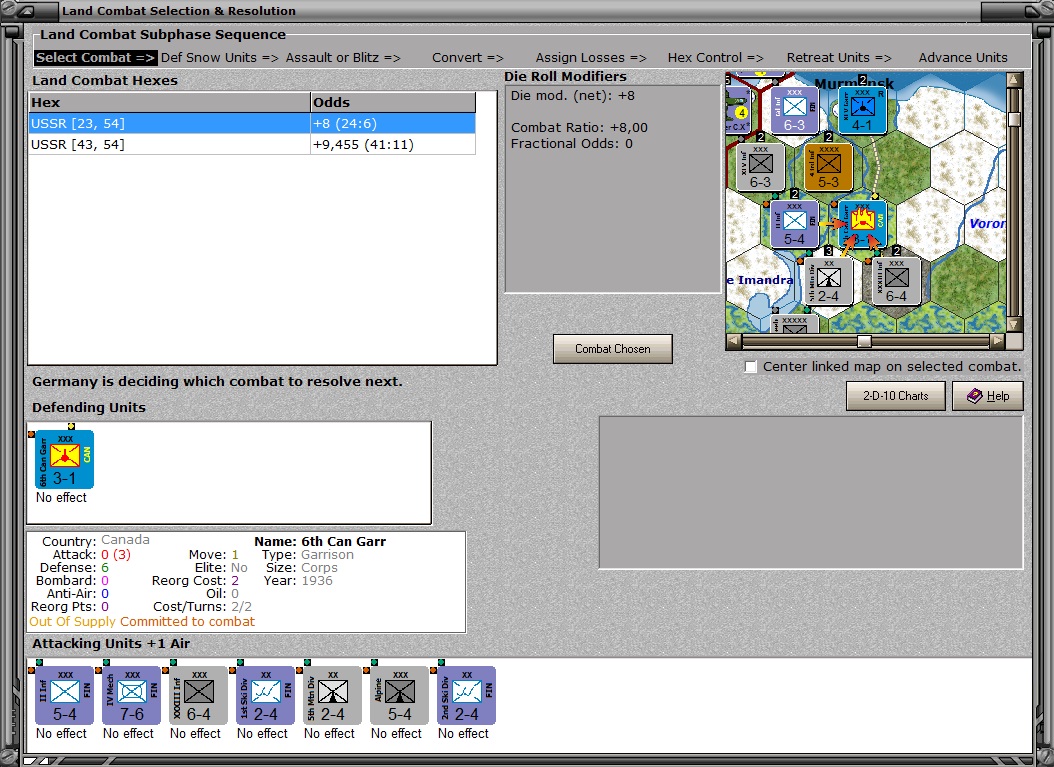Image resolution: width=1054 pixels, height=767 pixels.
Task: Click the orange 5-3 infantry counter on map
Action: 828,167
